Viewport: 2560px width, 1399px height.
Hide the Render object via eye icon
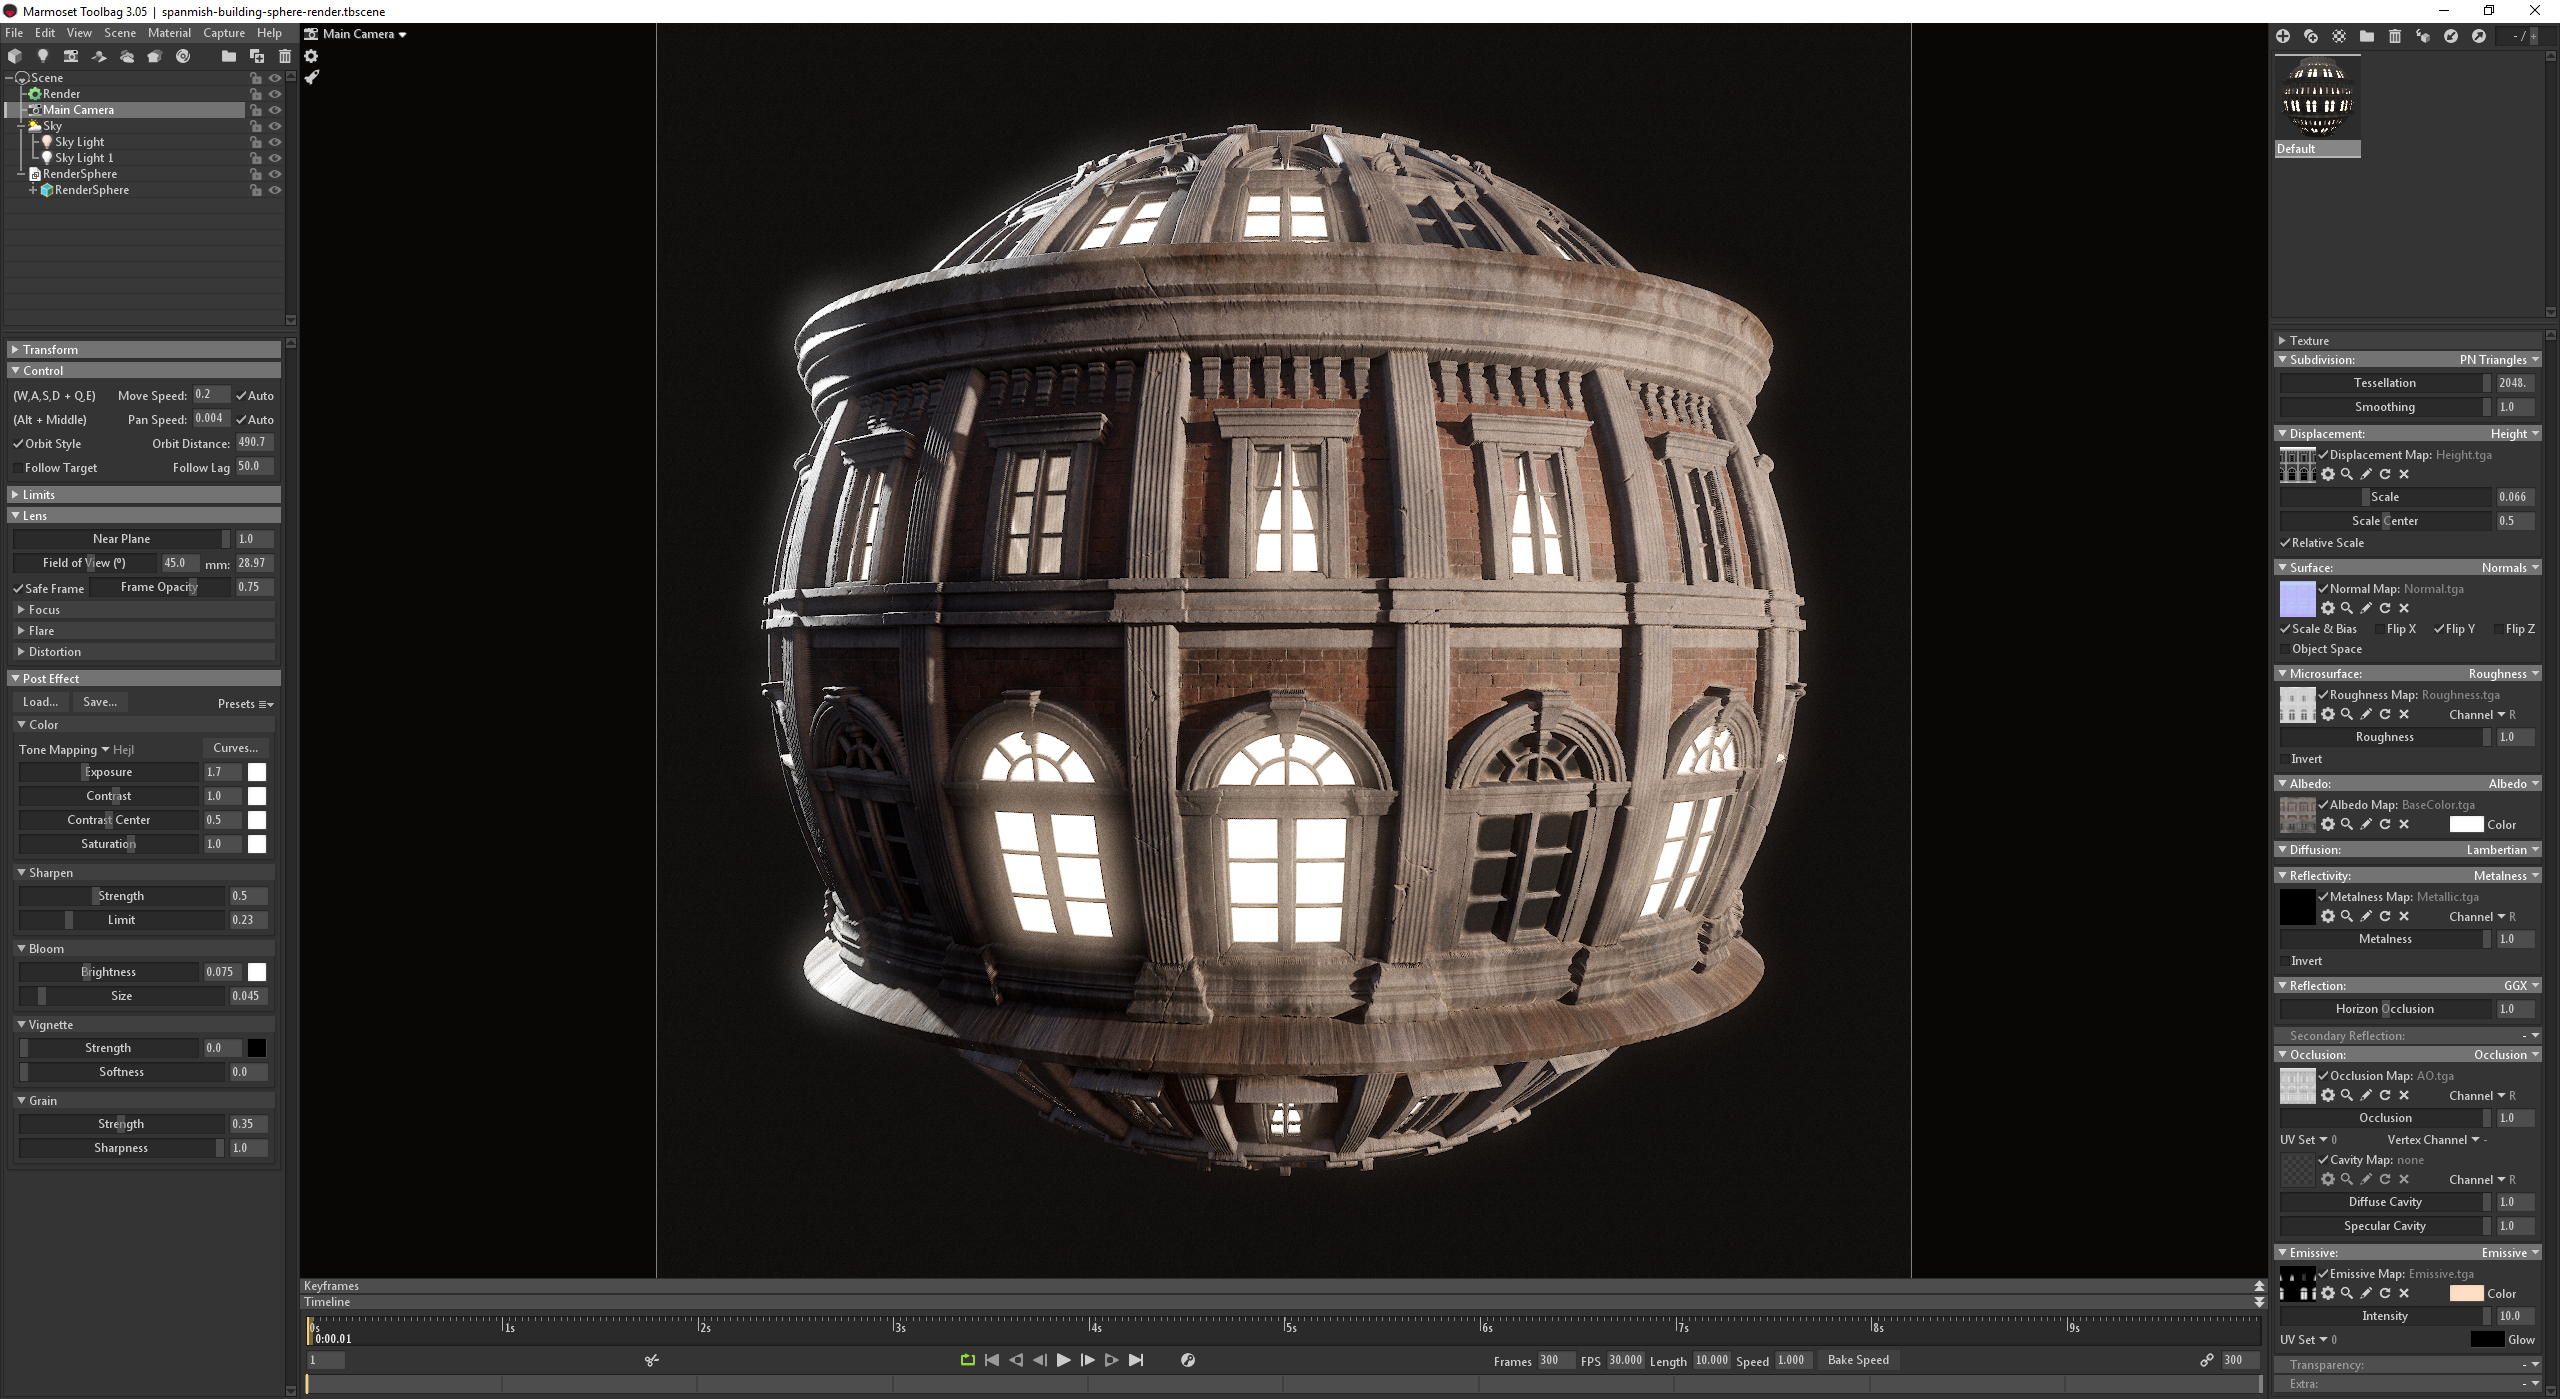(x=275, y=94)
